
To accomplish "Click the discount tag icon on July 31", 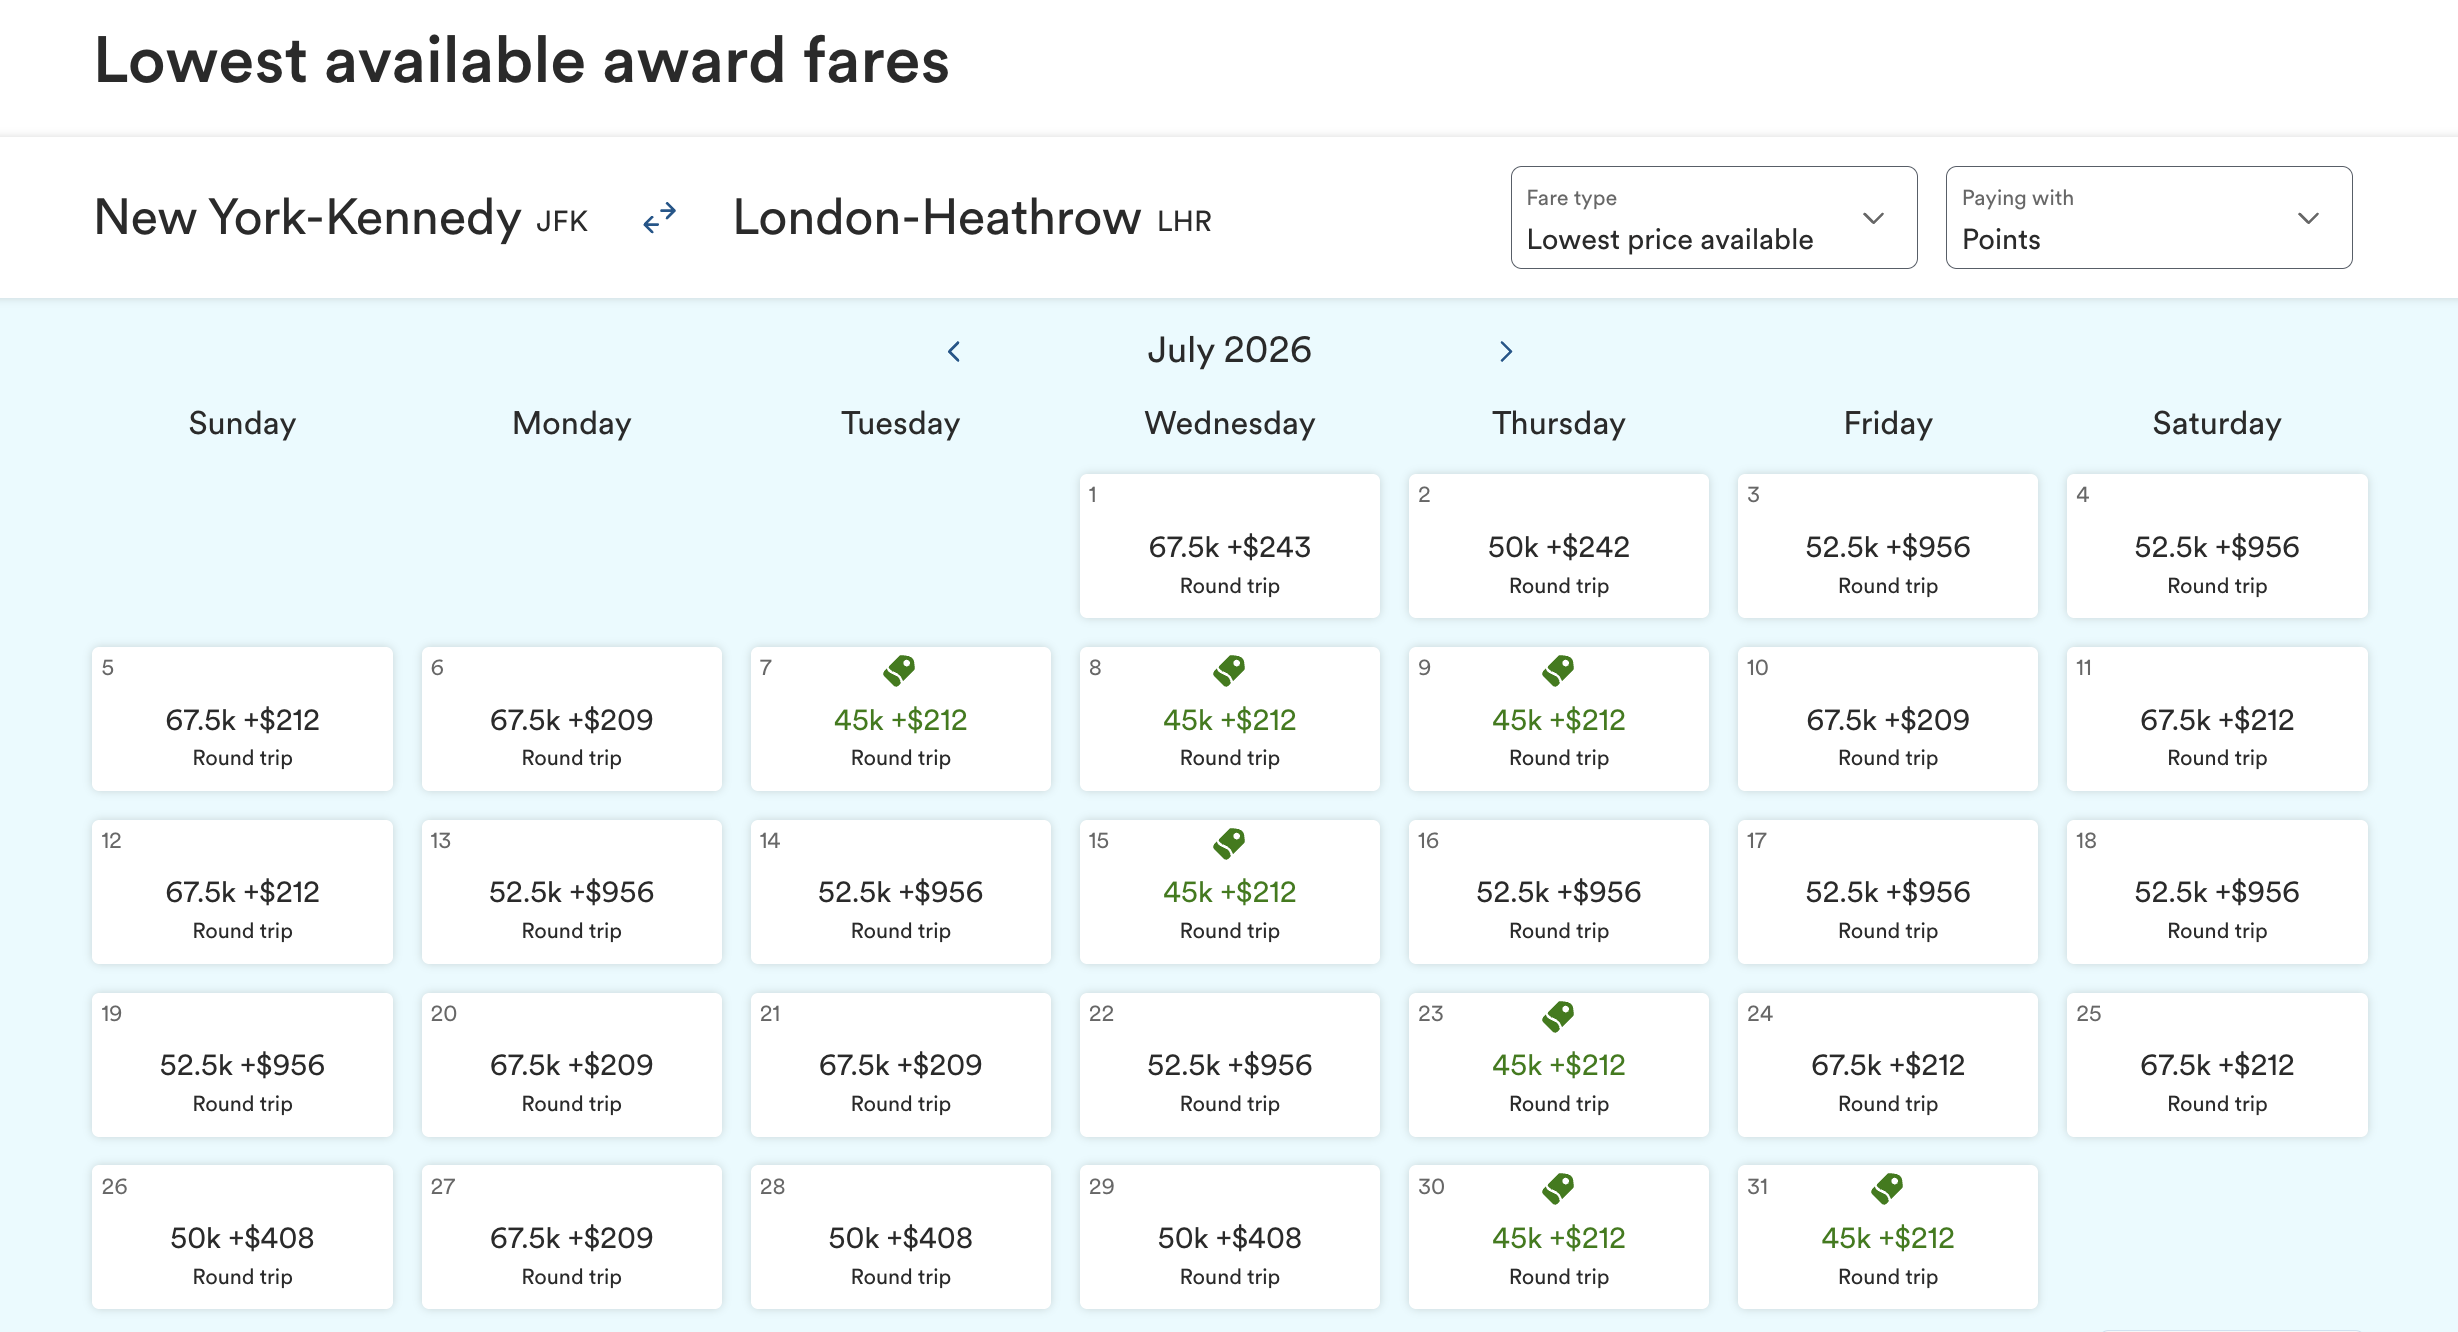I will pos(1887,1189).
